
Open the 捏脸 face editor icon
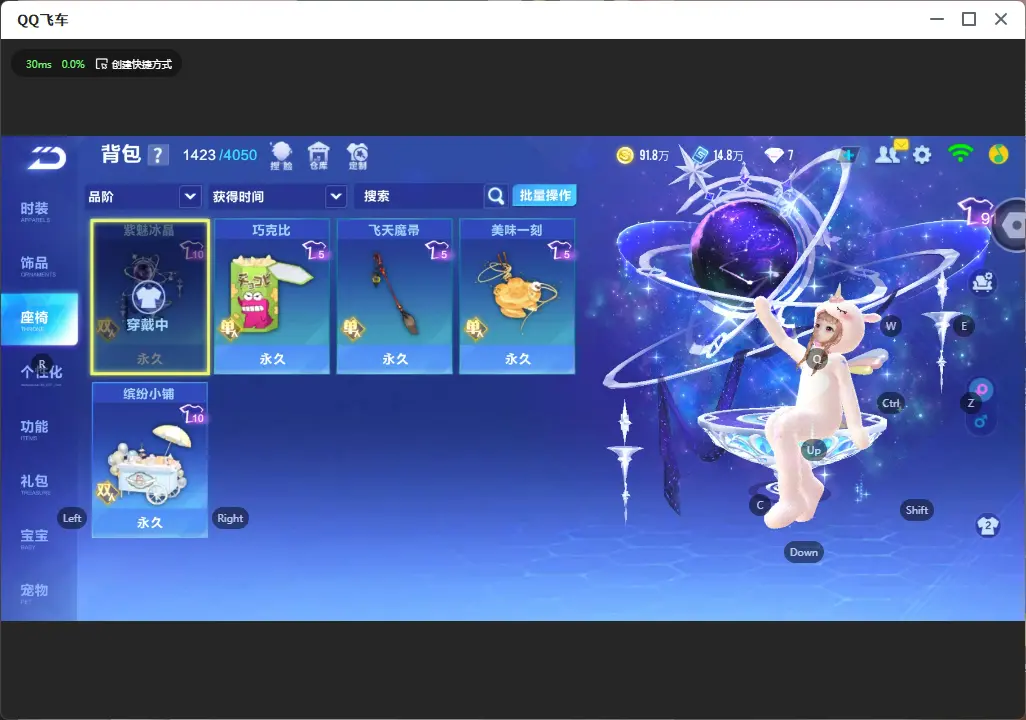point(281,156)
